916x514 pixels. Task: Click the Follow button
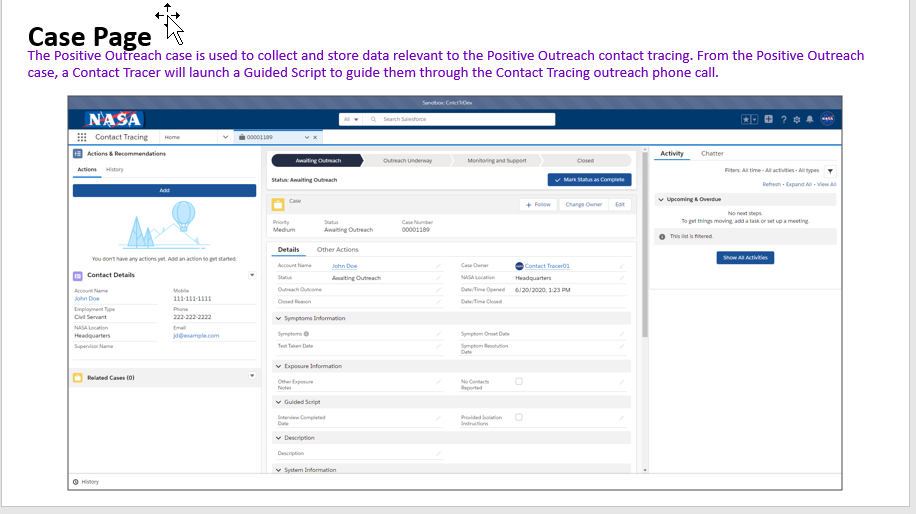537,204
